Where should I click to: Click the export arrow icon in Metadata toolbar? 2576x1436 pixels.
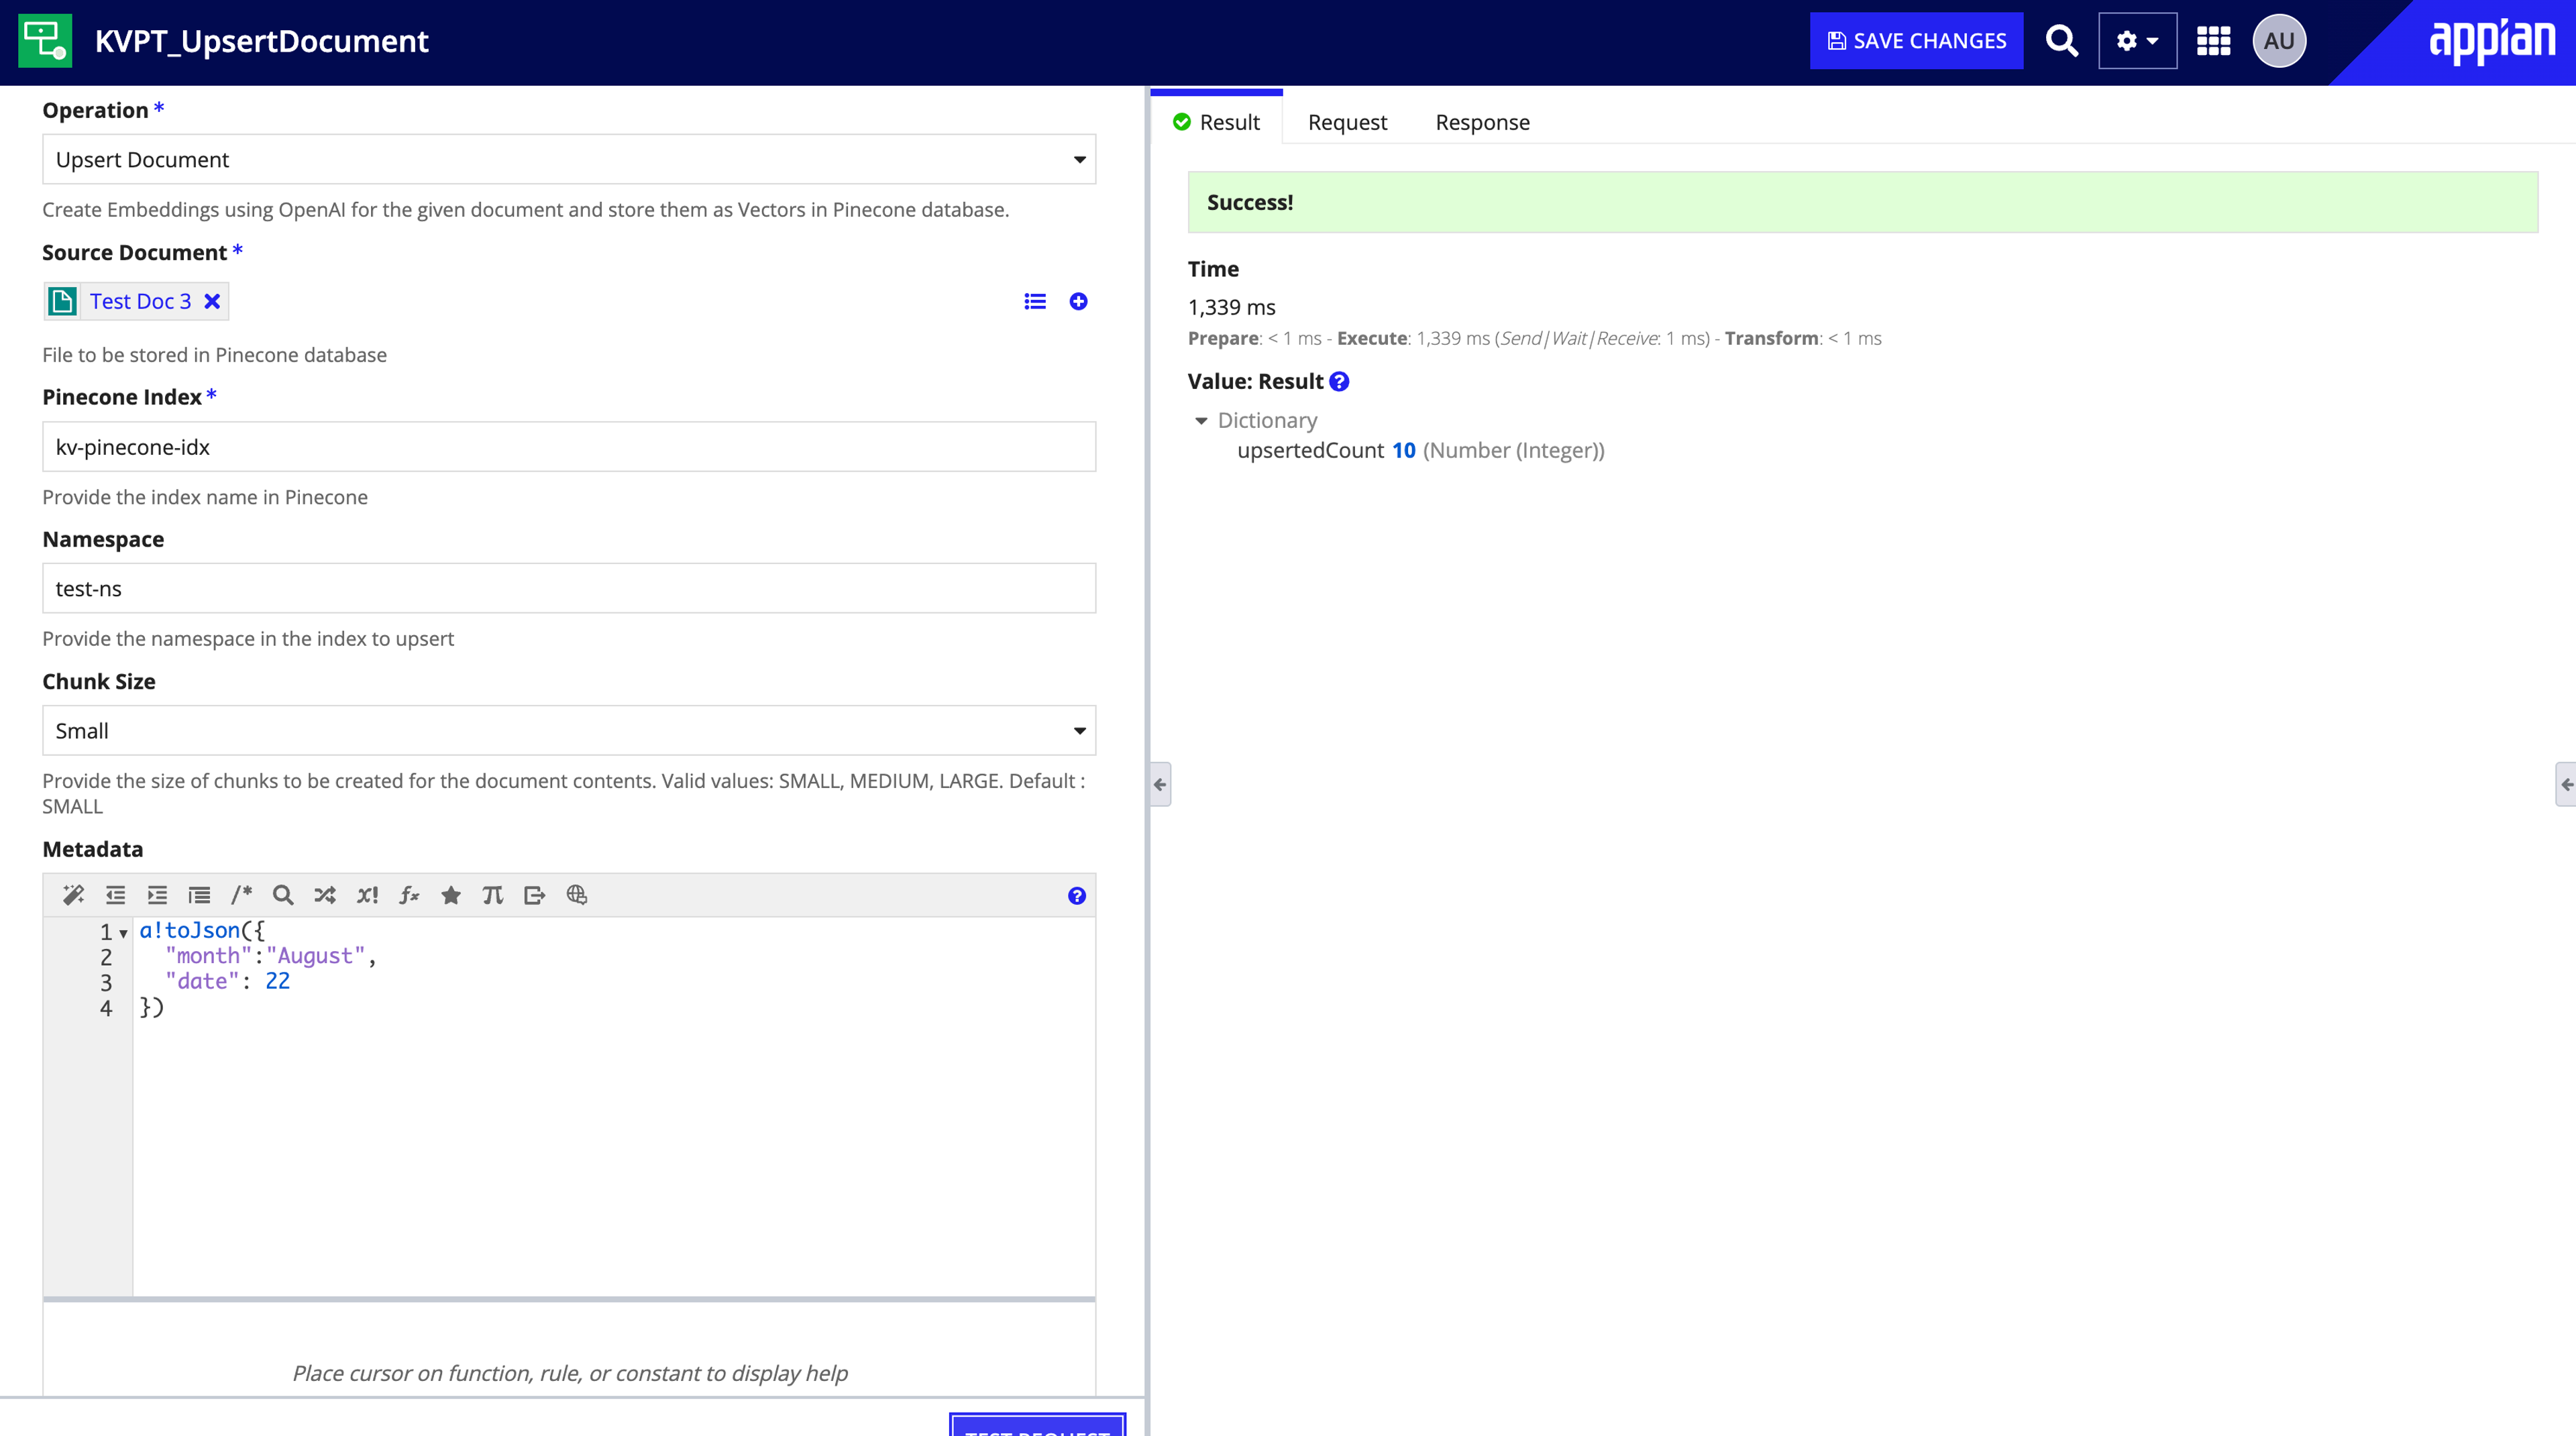pos(534,895)
